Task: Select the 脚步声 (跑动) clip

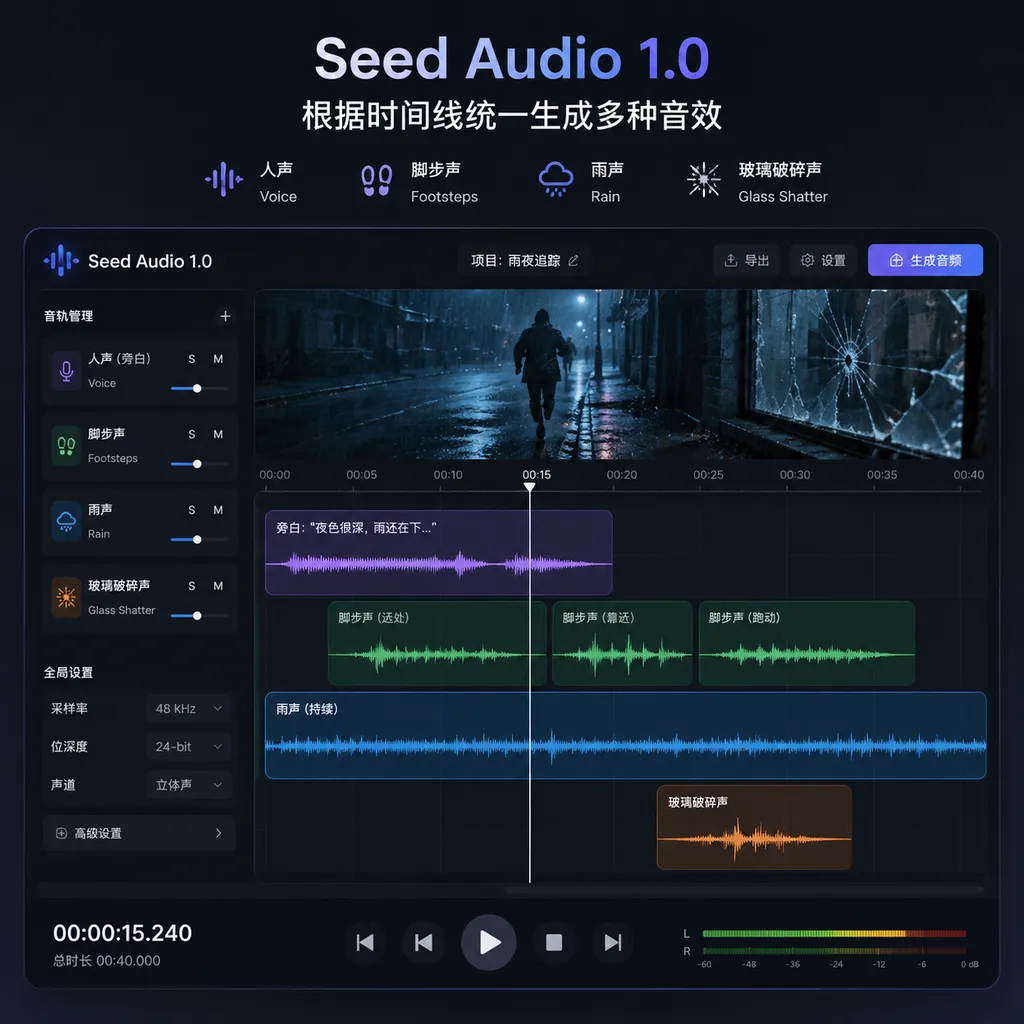Action: [x=807, y=643]
